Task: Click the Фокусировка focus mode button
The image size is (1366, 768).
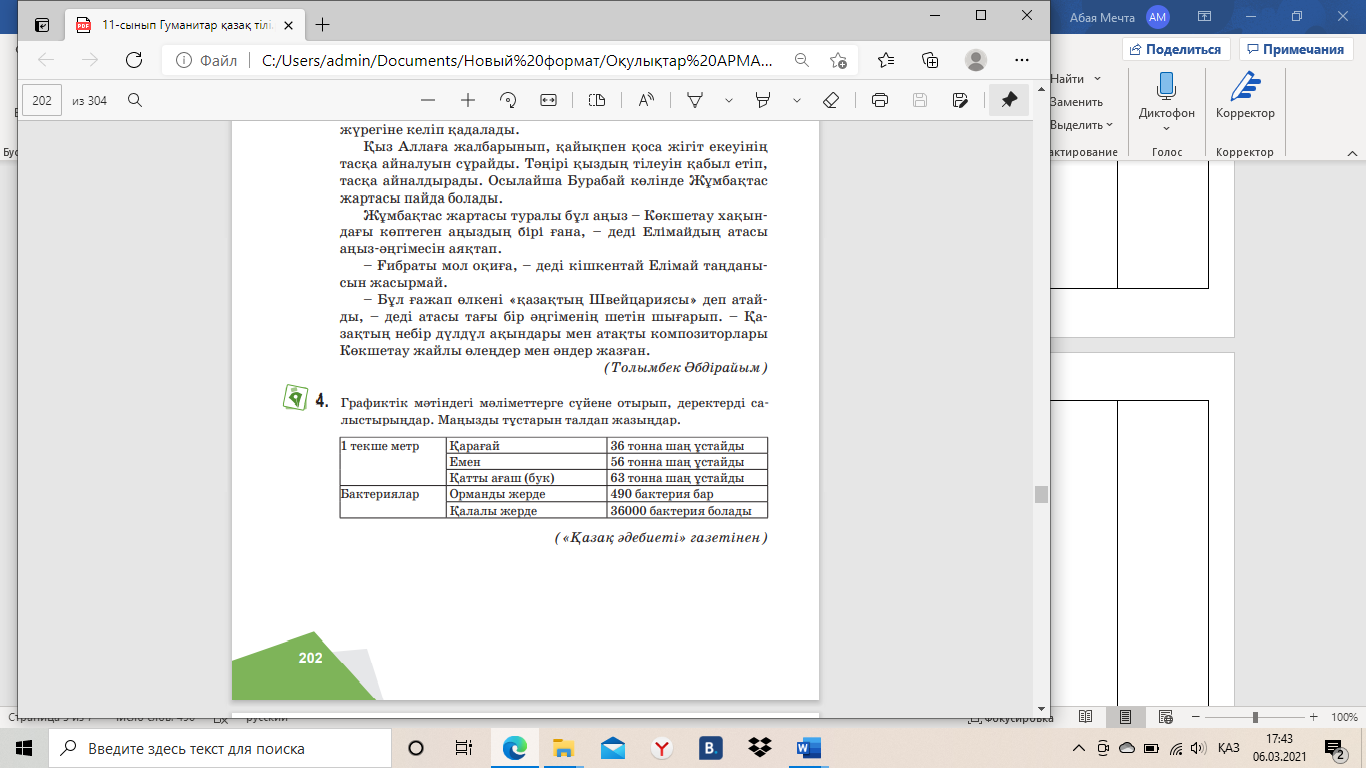Action: coord(1011,718)
